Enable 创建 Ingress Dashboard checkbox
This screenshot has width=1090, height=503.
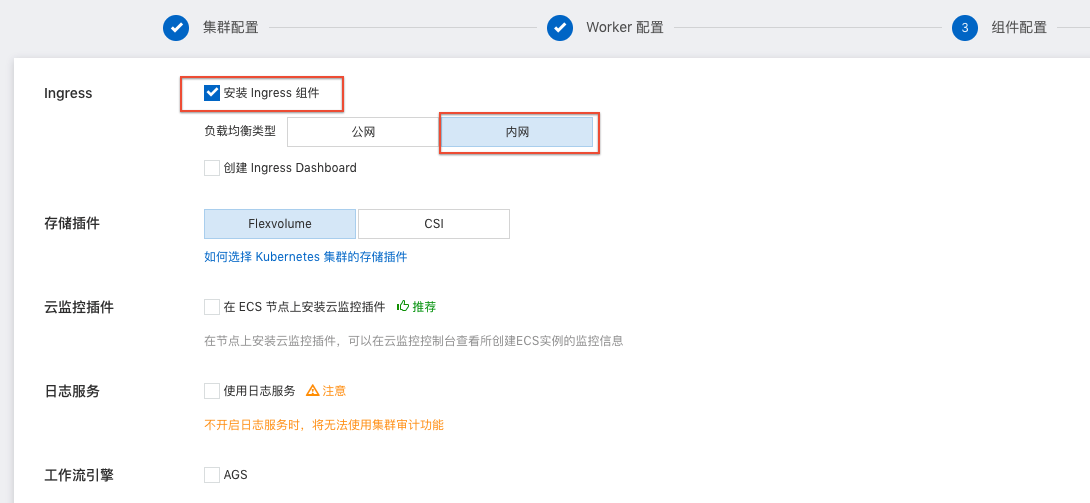[x=212, y=168]
